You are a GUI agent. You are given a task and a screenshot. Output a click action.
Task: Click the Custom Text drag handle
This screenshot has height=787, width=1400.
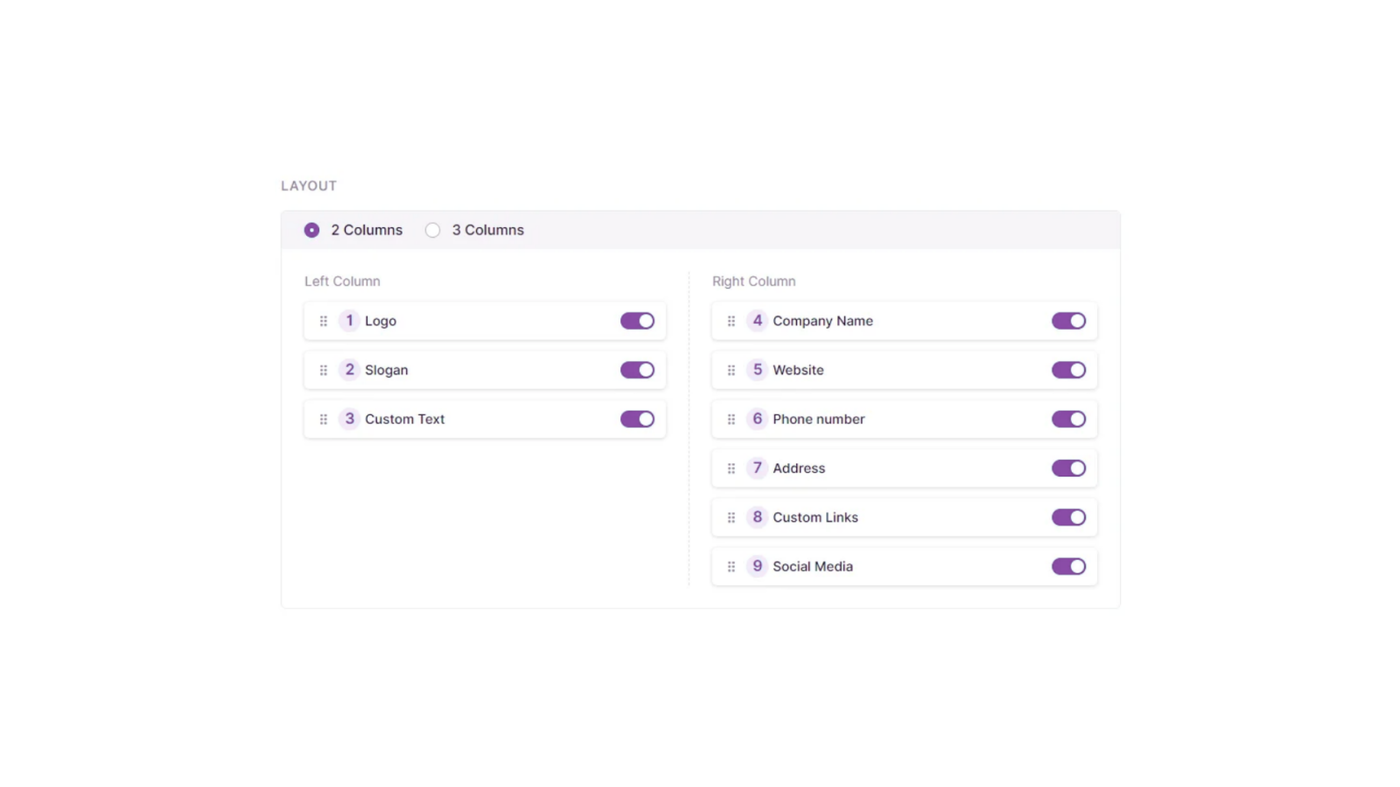[323, 419]
